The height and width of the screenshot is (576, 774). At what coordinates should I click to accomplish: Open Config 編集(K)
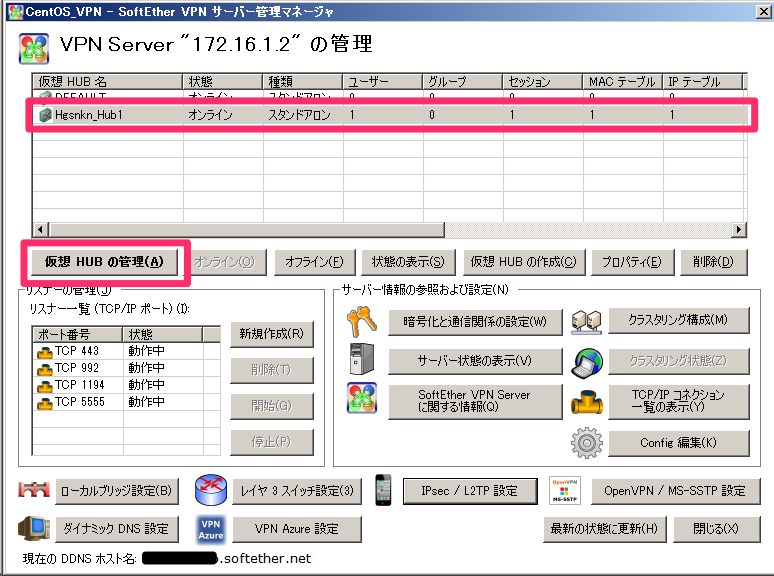[x=678, y=443]
